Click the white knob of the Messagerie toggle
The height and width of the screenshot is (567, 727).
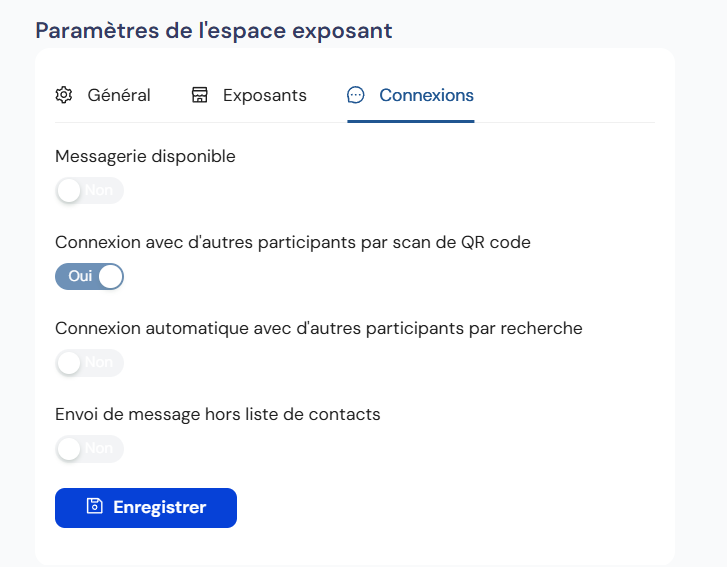coord(69,191)
